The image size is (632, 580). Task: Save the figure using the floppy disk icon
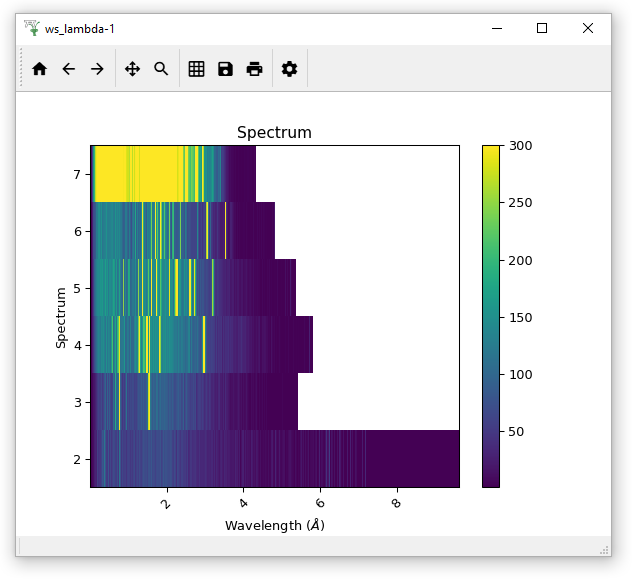point(225,69)
